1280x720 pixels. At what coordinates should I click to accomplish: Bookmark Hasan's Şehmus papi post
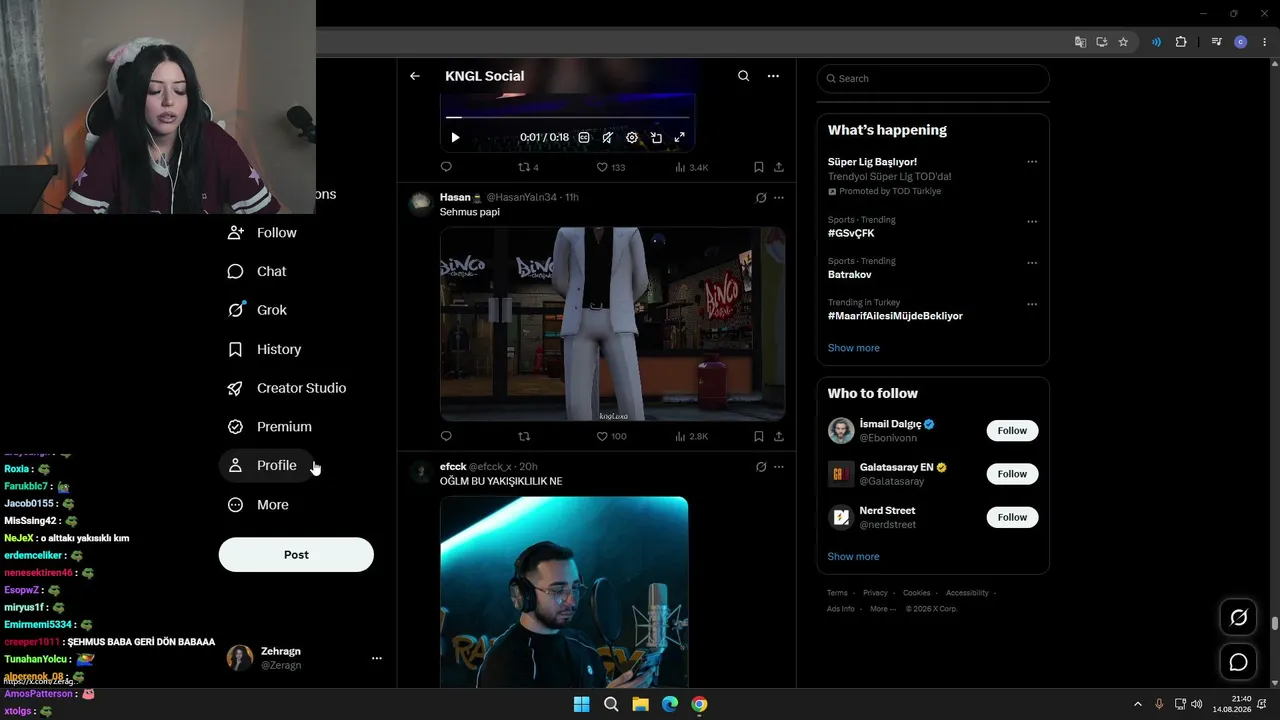click(x=759, y=436)
